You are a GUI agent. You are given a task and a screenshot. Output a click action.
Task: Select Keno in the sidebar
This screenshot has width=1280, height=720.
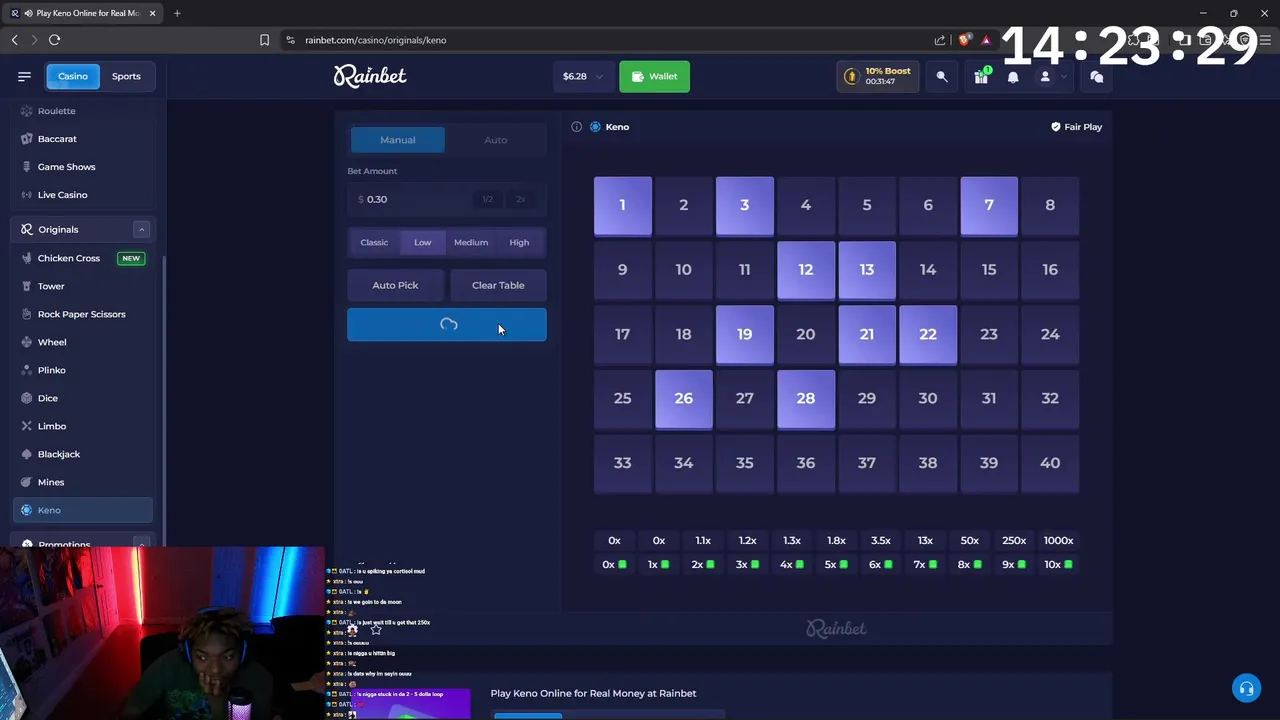83,510
